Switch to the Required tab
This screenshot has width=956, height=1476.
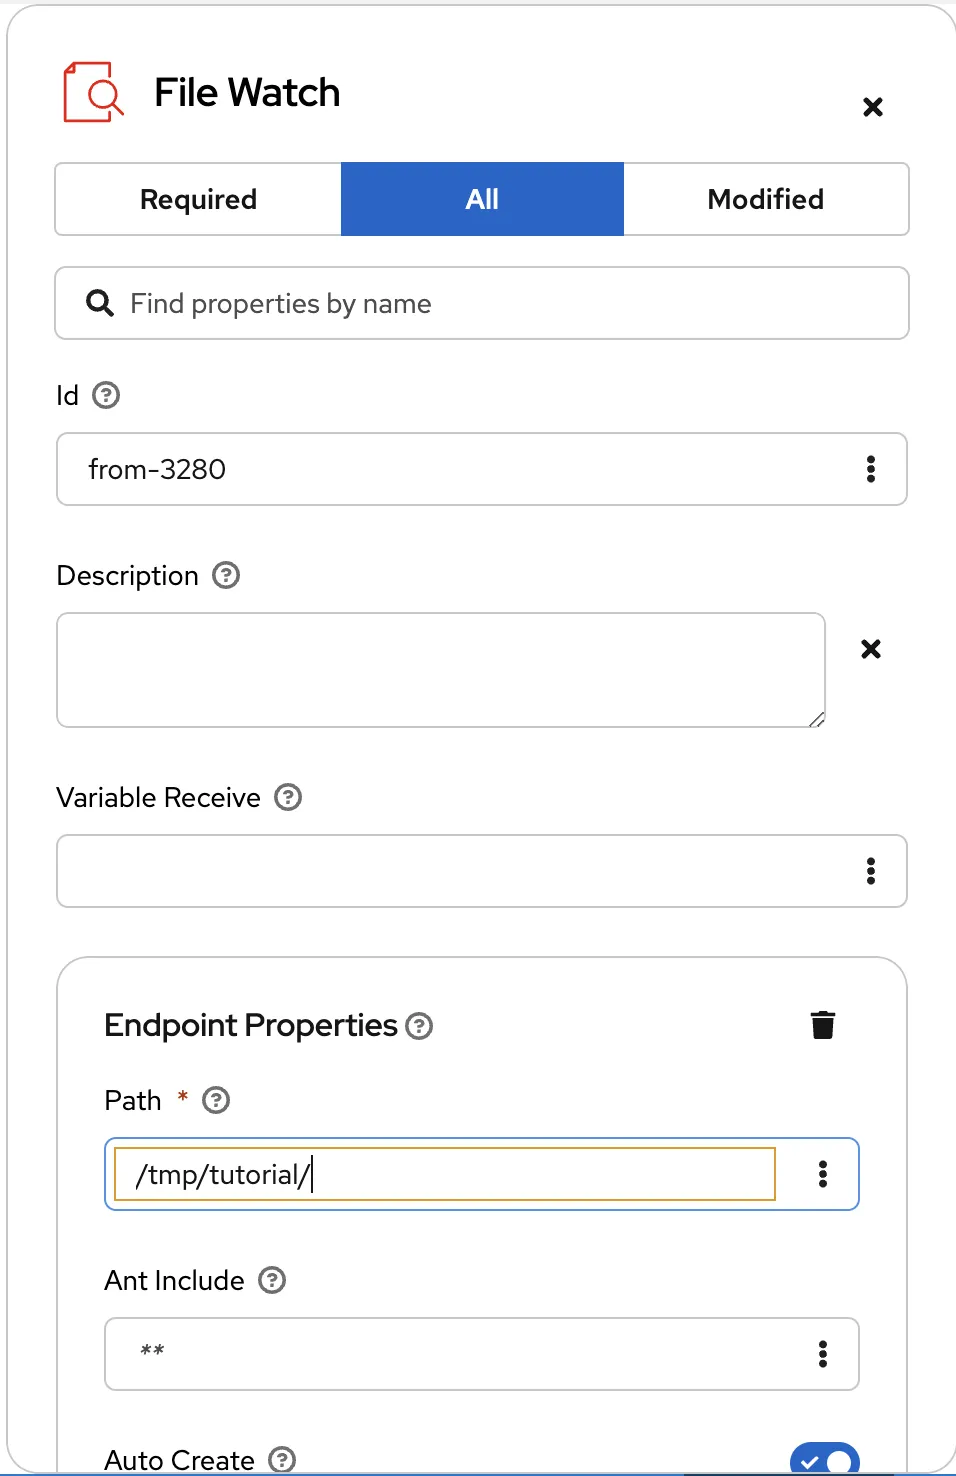197,199
